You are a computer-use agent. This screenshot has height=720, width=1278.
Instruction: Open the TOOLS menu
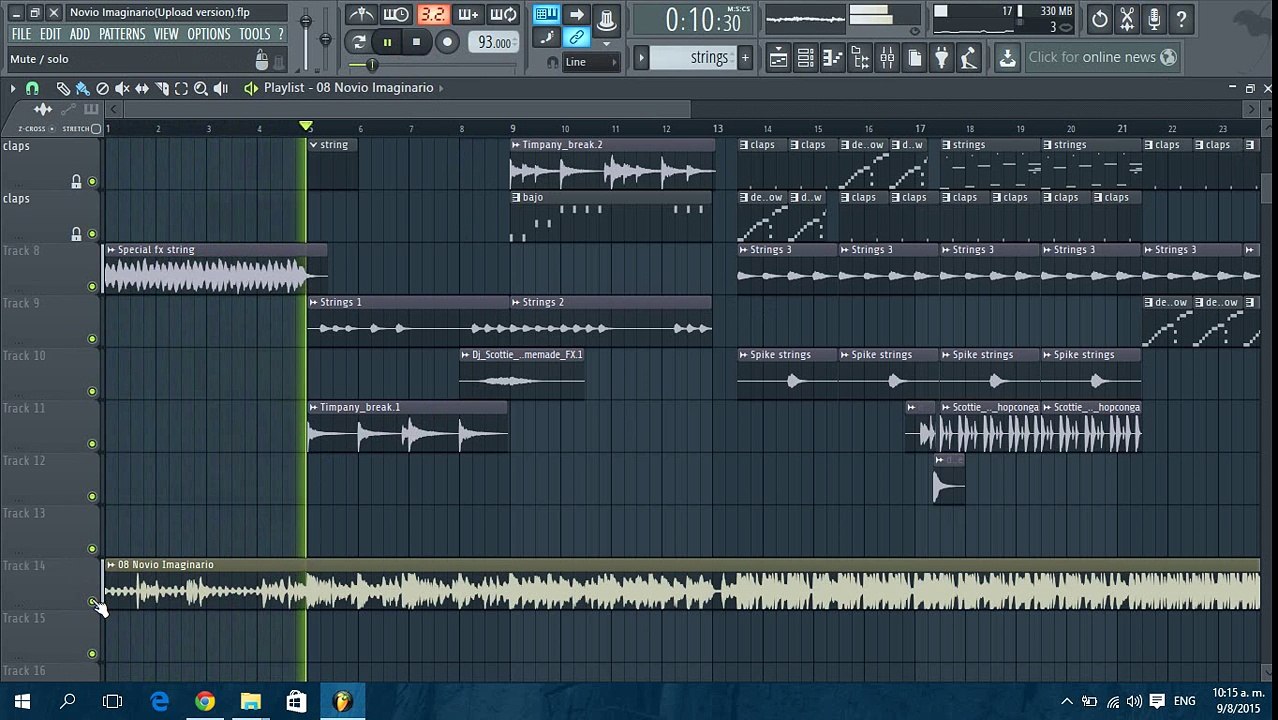point(254,34)
